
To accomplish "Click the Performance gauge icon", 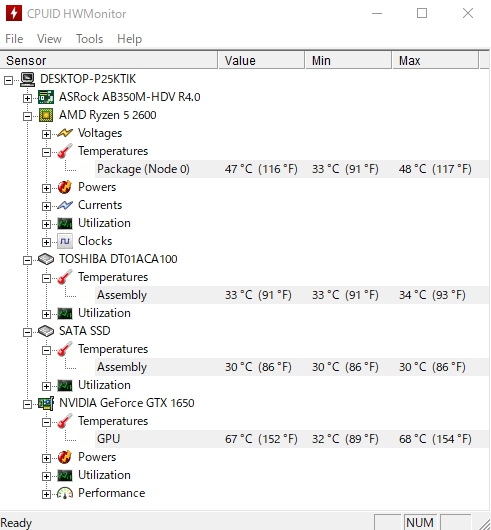I will pos(65,493).
